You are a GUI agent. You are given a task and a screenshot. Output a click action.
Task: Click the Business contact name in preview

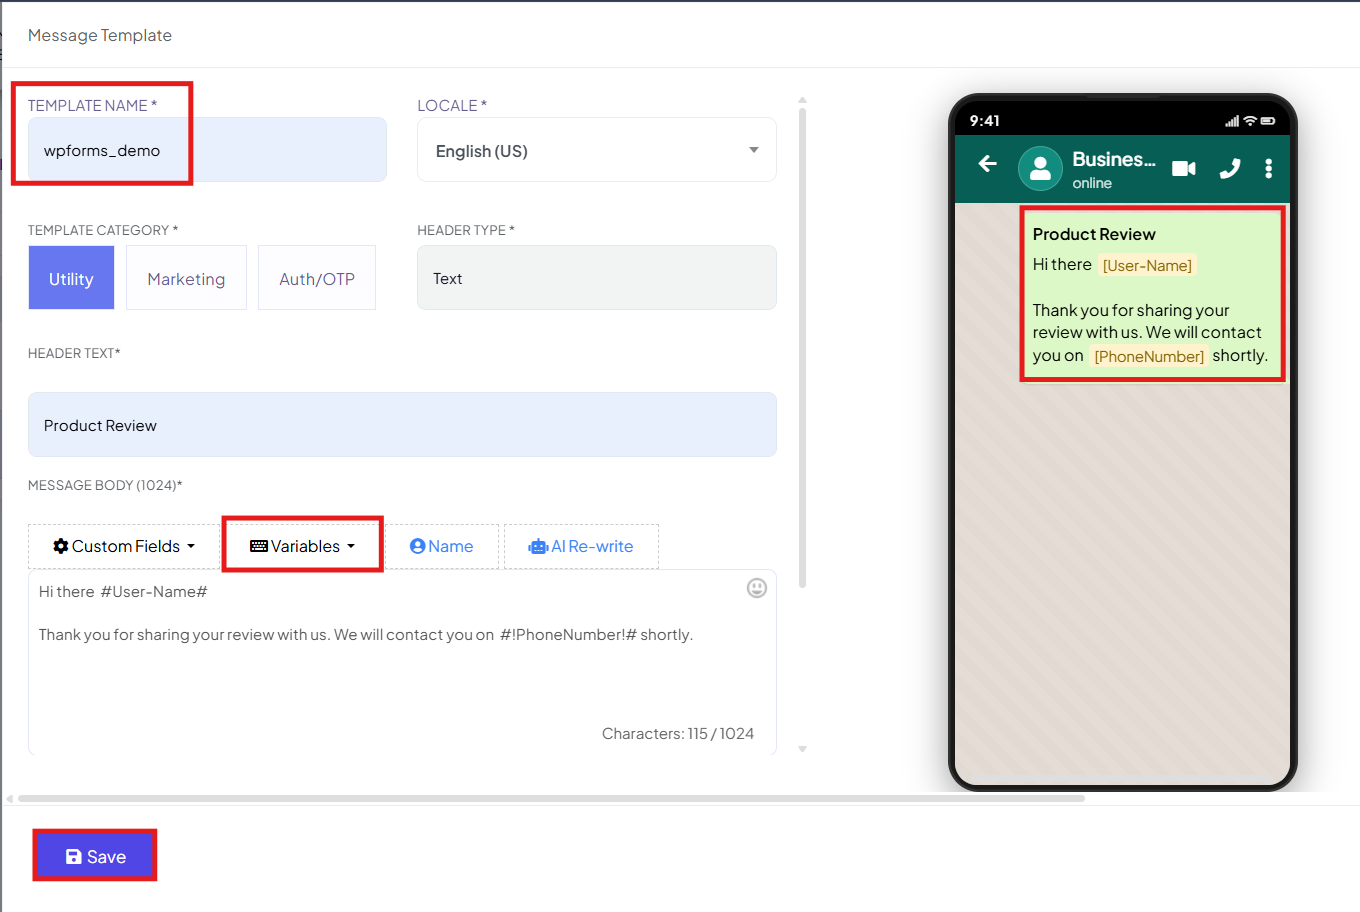point(1113,159)
